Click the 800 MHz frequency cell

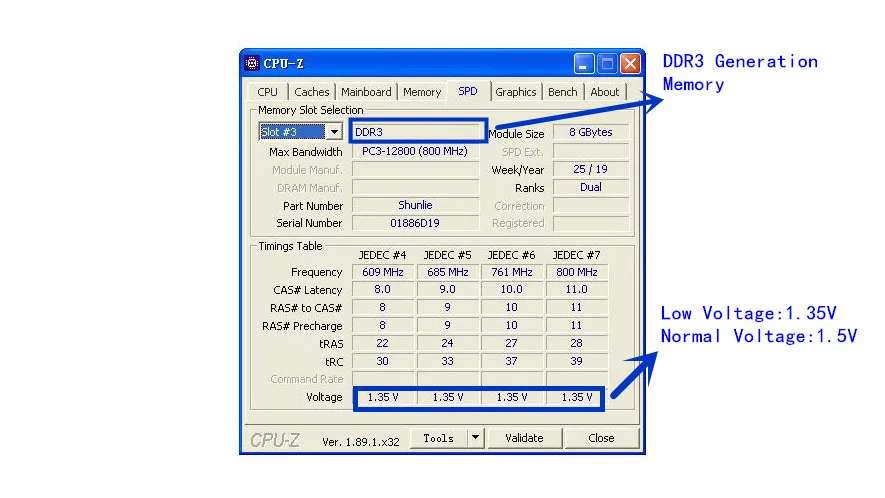pos(576,272)
